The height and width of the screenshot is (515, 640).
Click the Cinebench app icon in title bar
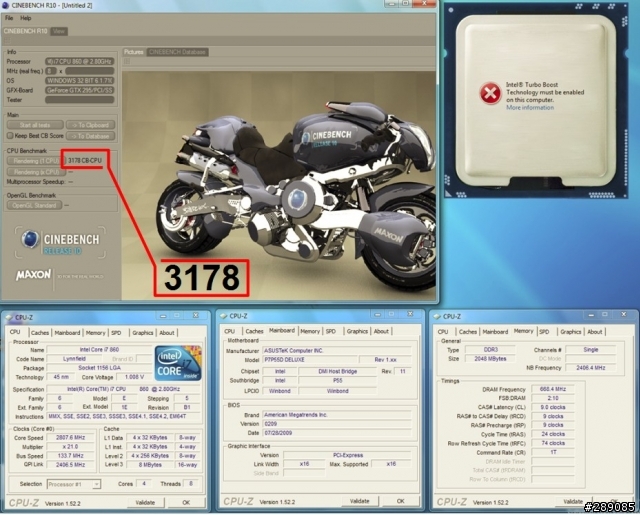point(5,5)
